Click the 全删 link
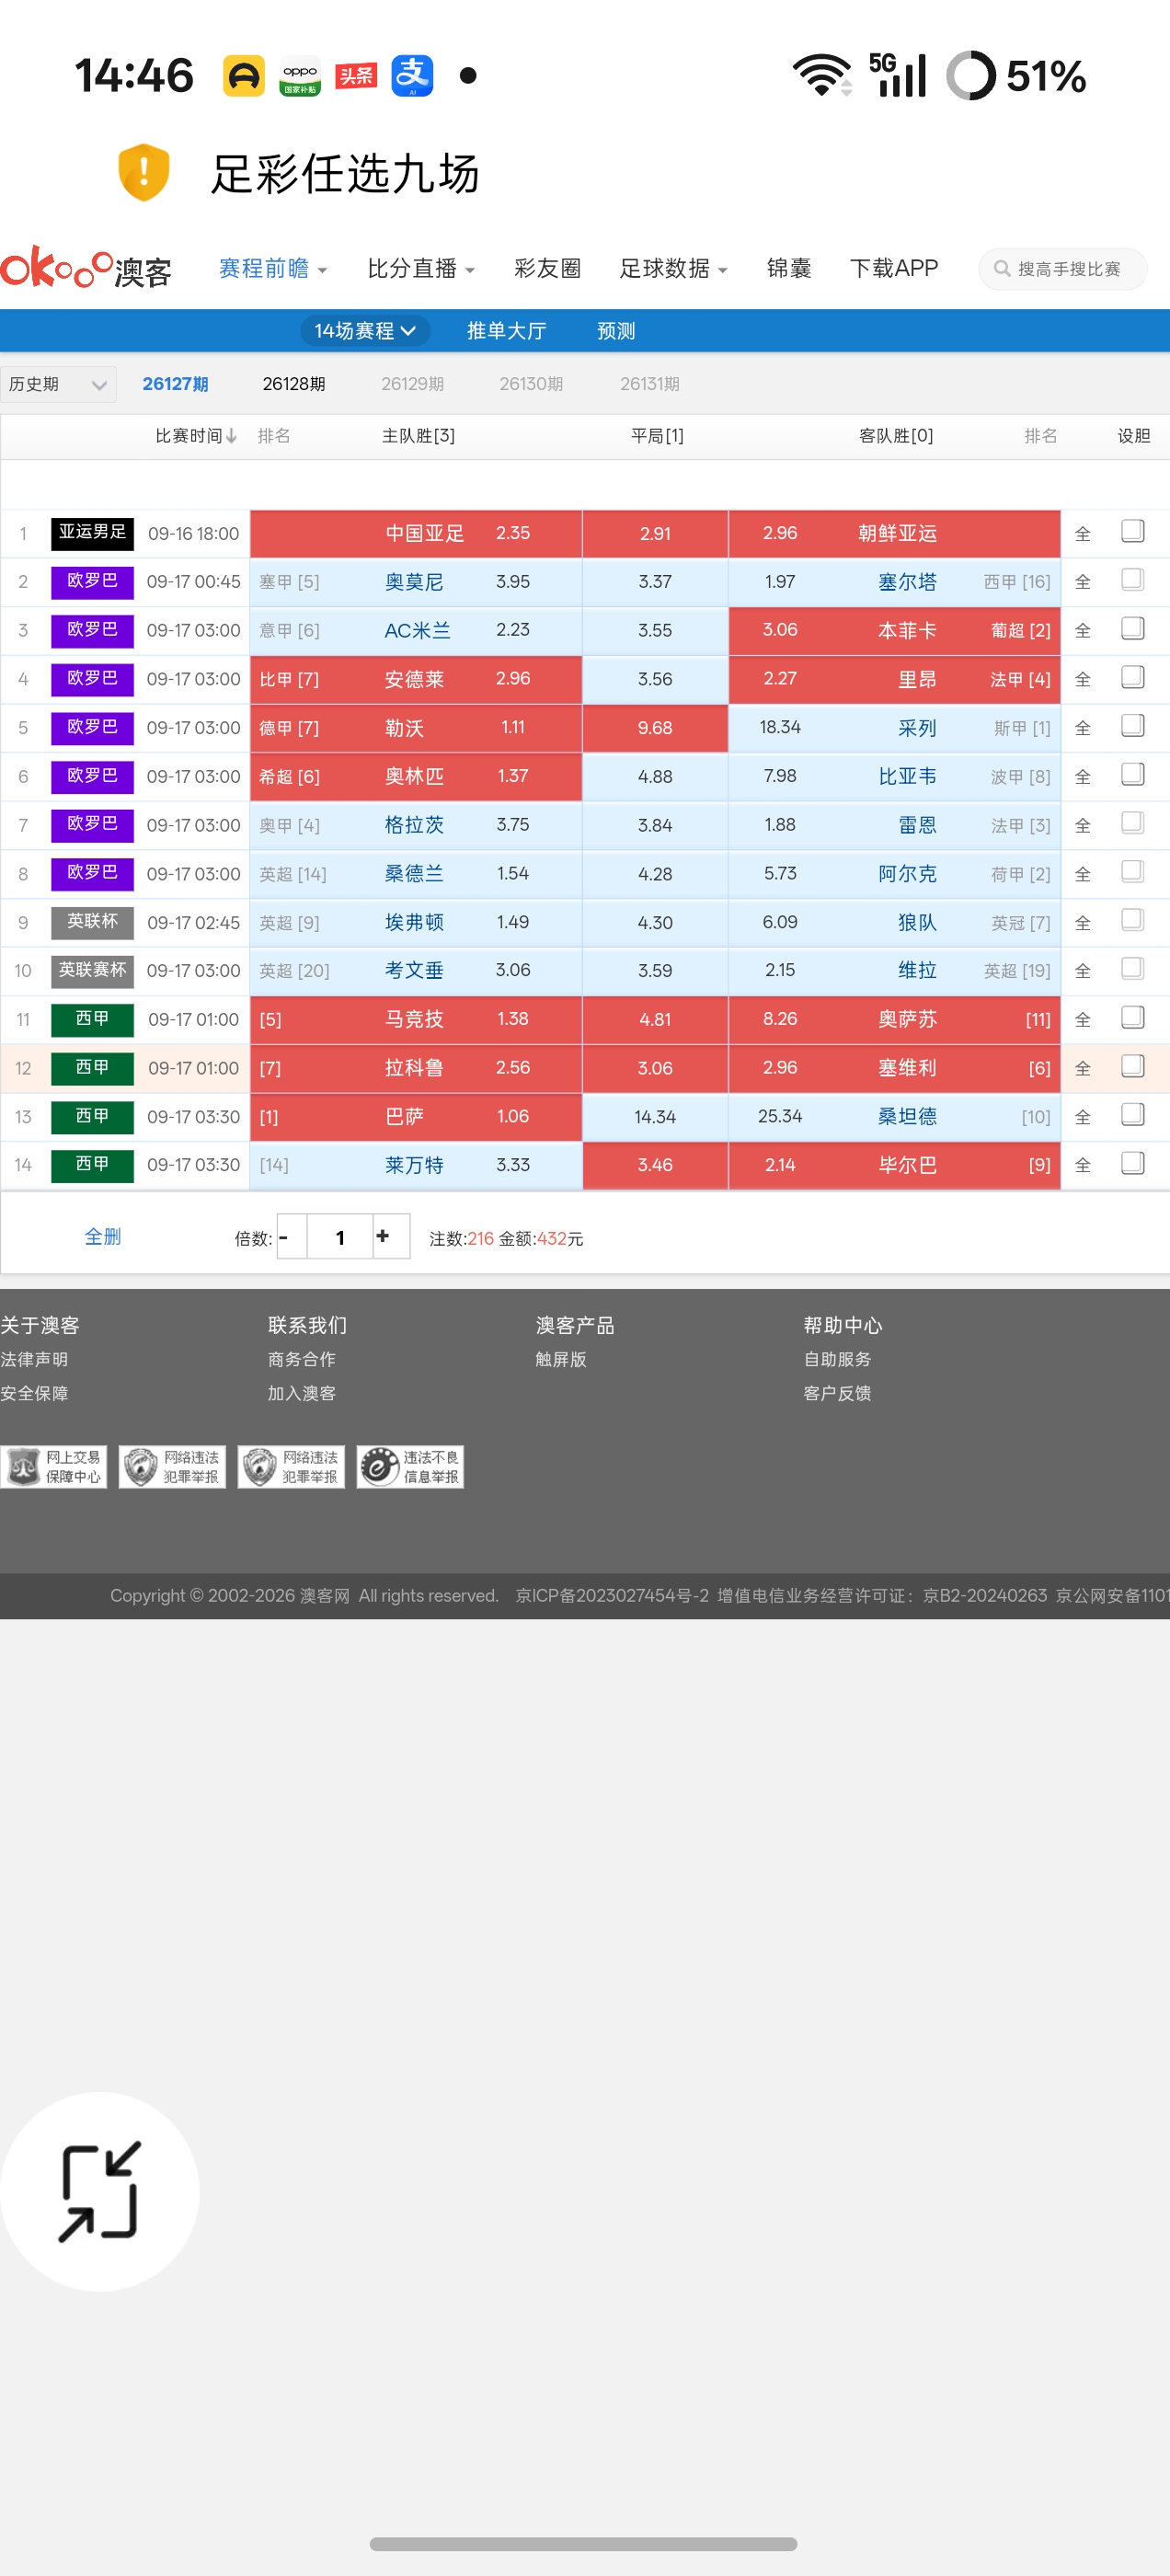The height and width of the screenshot is (2576, 1170). pyautogui.click(x=103, y=1237)
